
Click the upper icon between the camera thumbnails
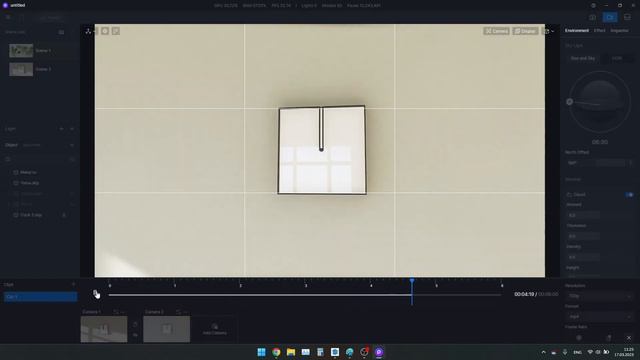pyautogui.click(x=135, y=324)
